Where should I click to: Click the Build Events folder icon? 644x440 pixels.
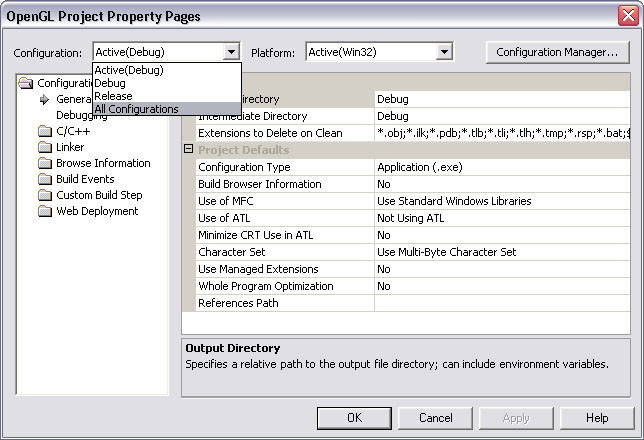click(45, 179)
